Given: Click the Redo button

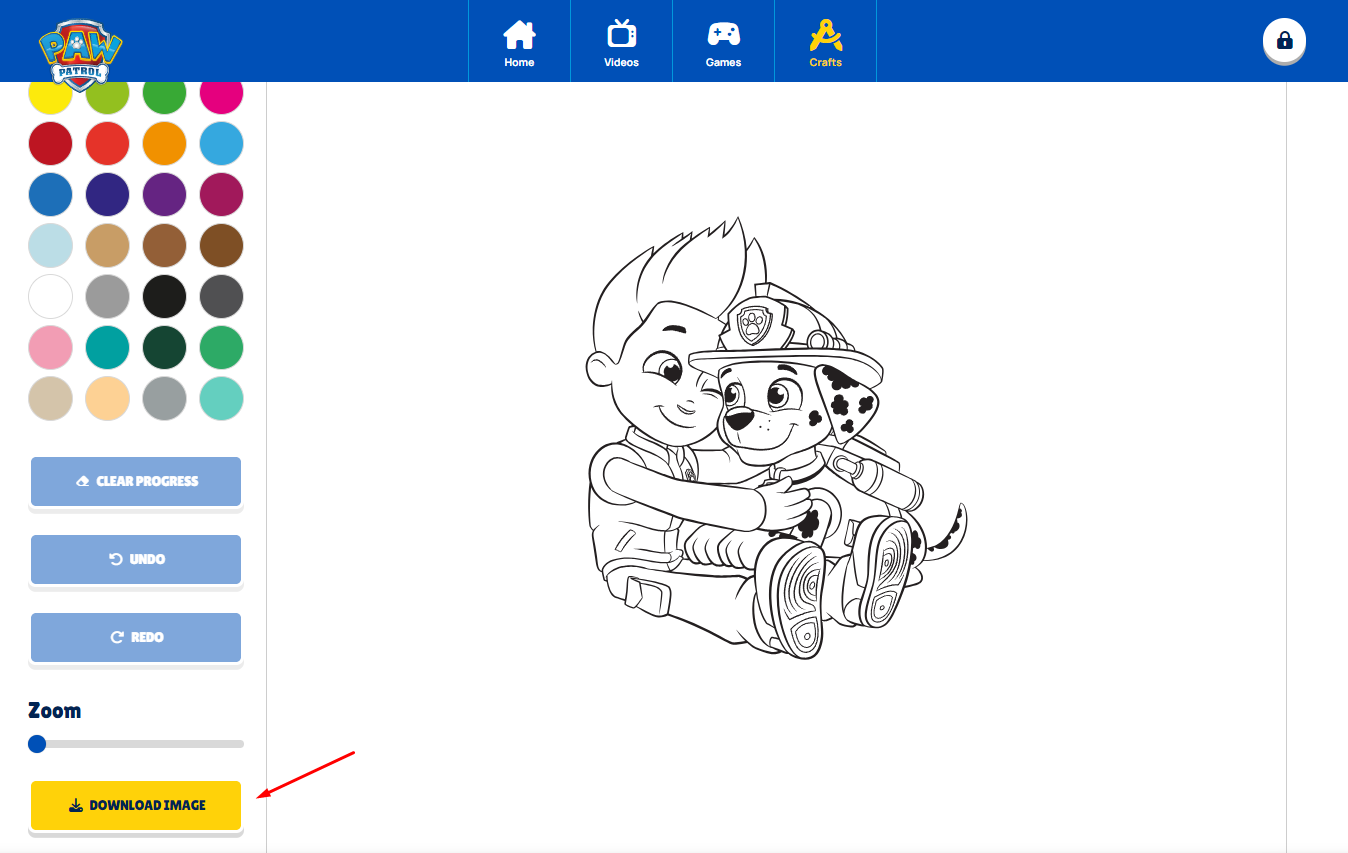Looking at the screenshot, I should pyautogui.click(x=136, y=637).
